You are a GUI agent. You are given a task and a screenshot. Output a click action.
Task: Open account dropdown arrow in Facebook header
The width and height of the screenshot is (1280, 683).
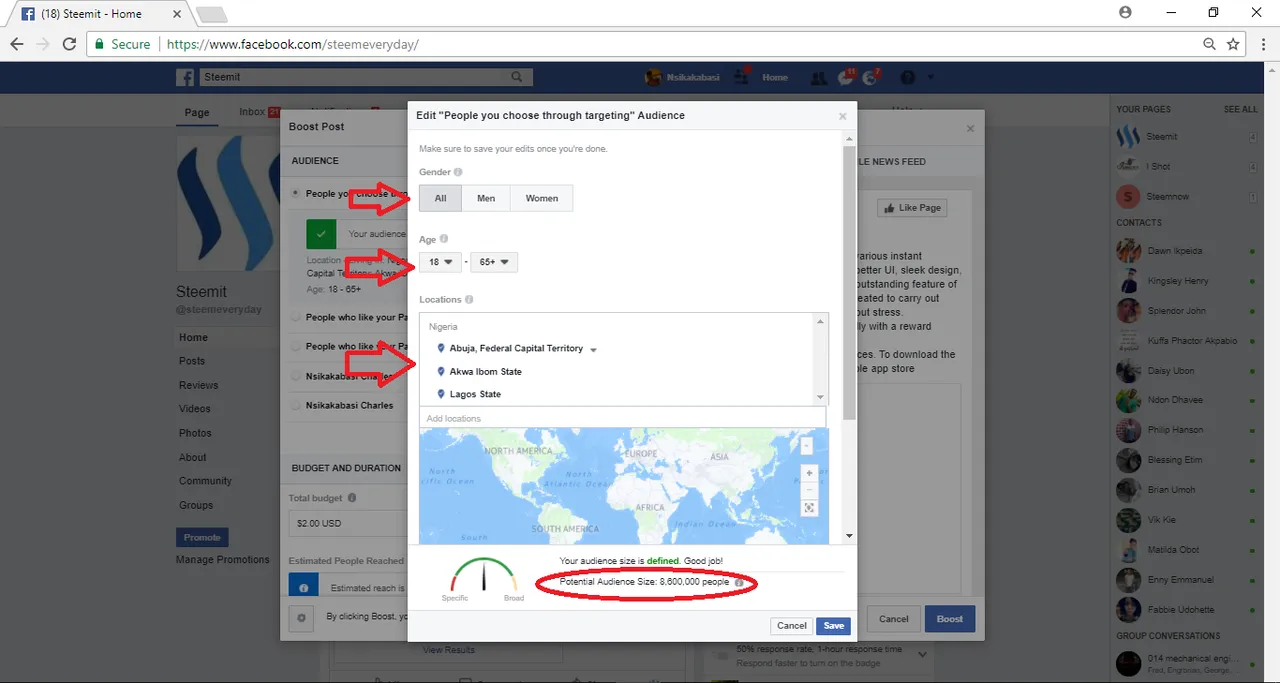[x=931, y=77]
